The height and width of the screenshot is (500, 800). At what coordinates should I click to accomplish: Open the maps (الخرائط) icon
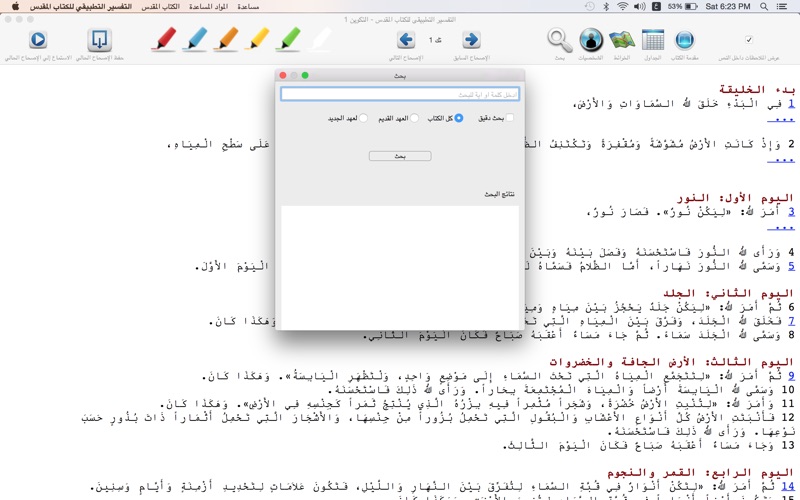click(622, 39)
